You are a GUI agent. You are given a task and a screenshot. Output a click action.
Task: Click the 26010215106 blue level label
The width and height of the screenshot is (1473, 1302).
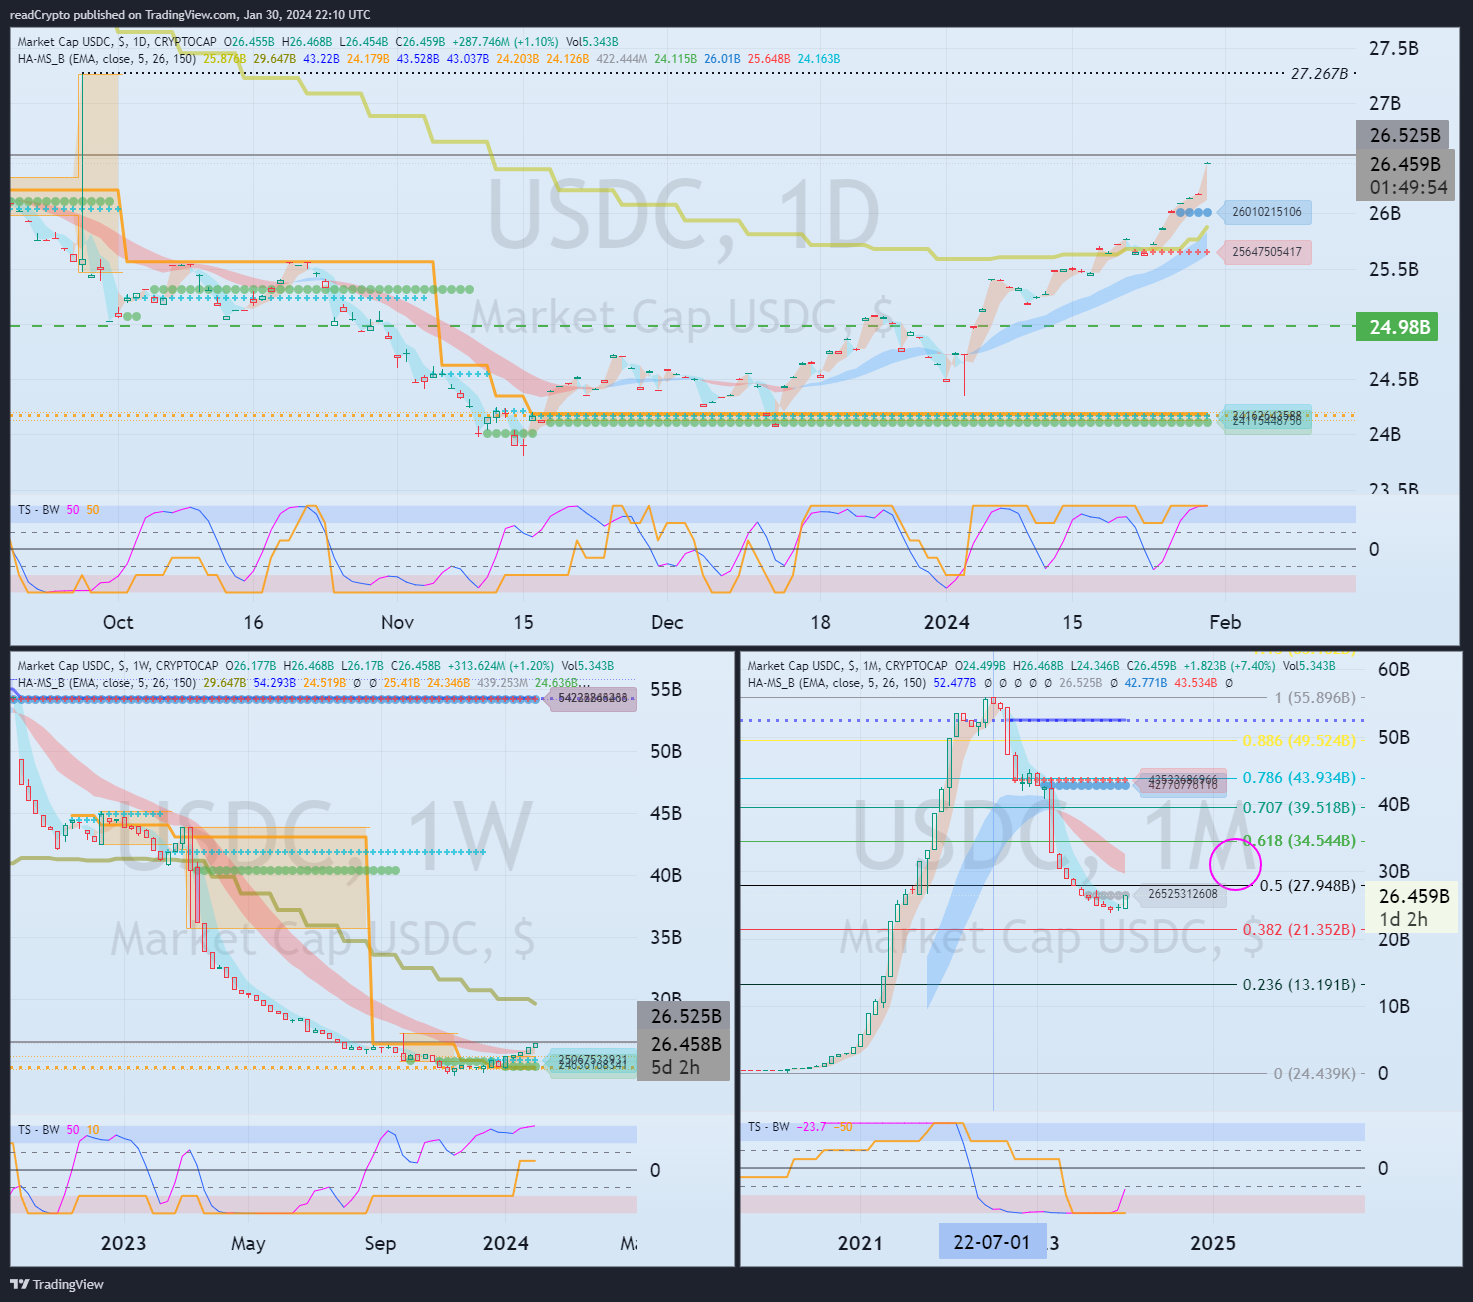[1267, 212]
